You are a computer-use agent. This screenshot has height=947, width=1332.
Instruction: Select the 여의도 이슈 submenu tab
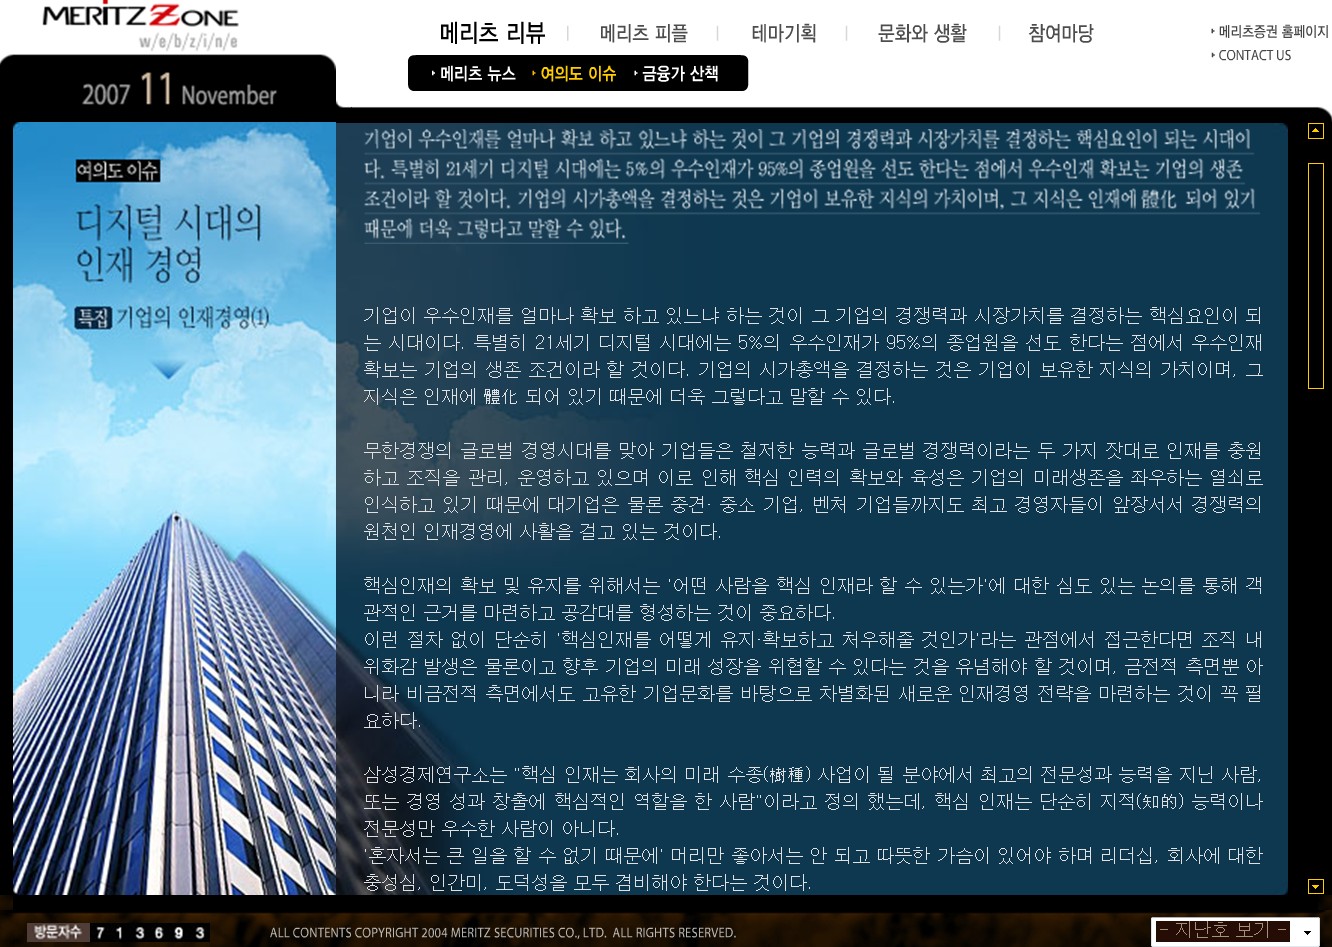[574, 73]
